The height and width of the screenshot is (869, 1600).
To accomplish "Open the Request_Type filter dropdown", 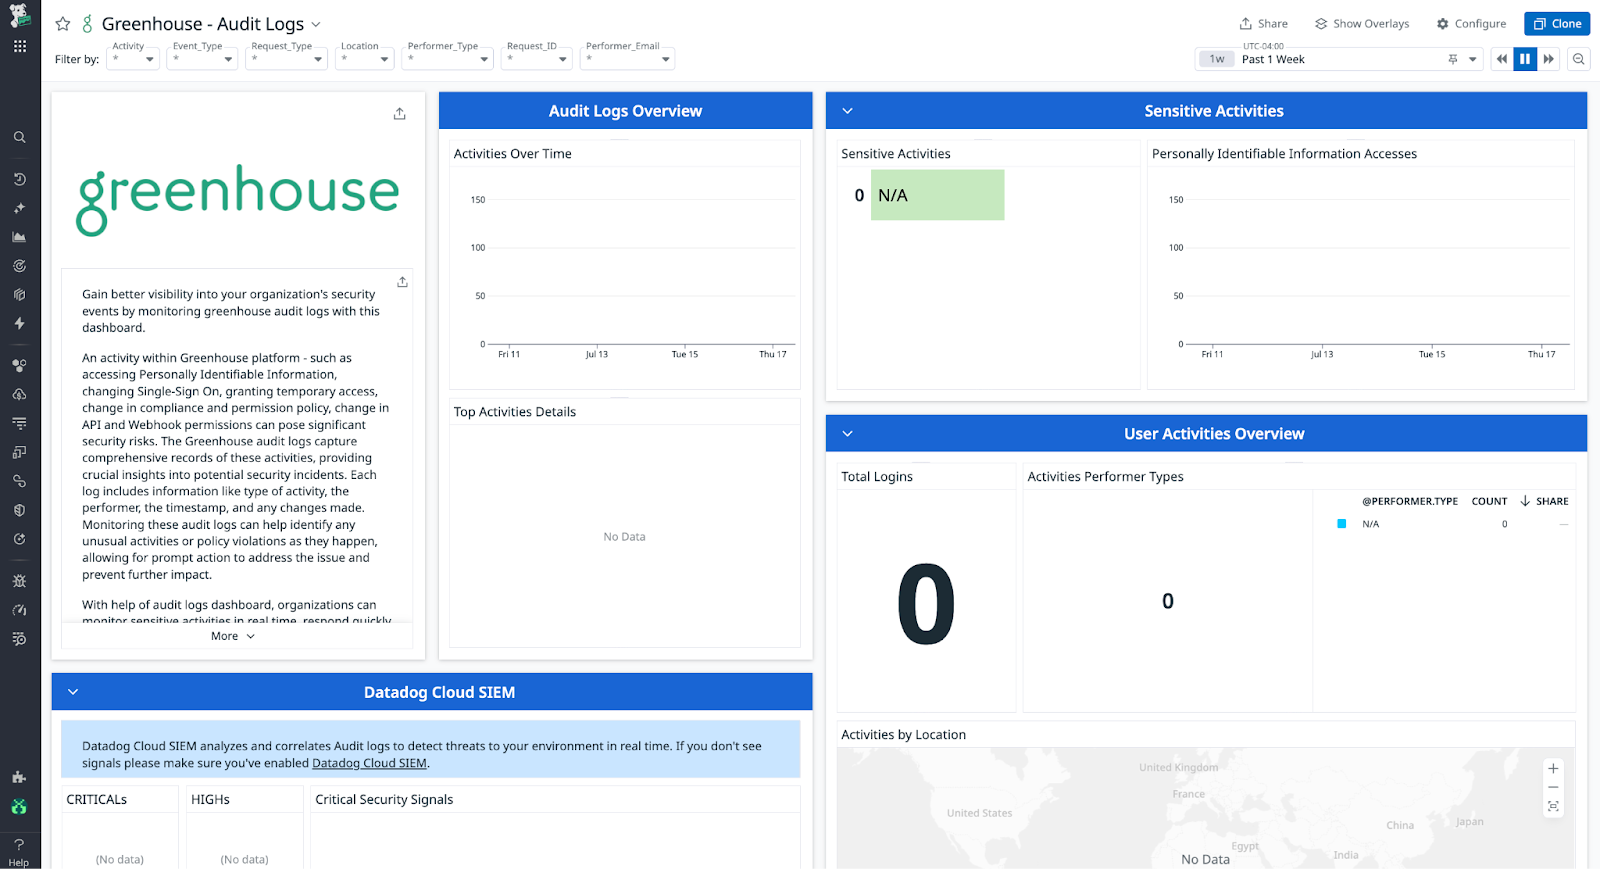I will (x=287, y=59).
